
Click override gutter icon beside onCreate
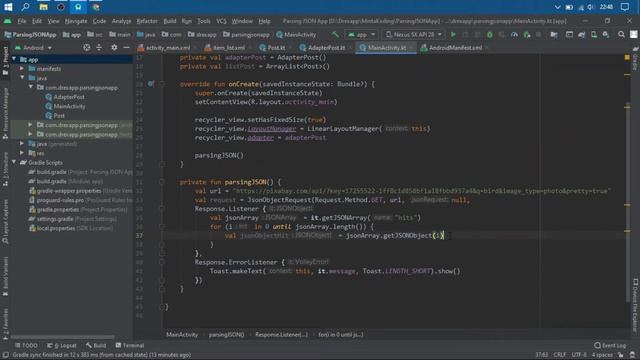coord(151,84)
